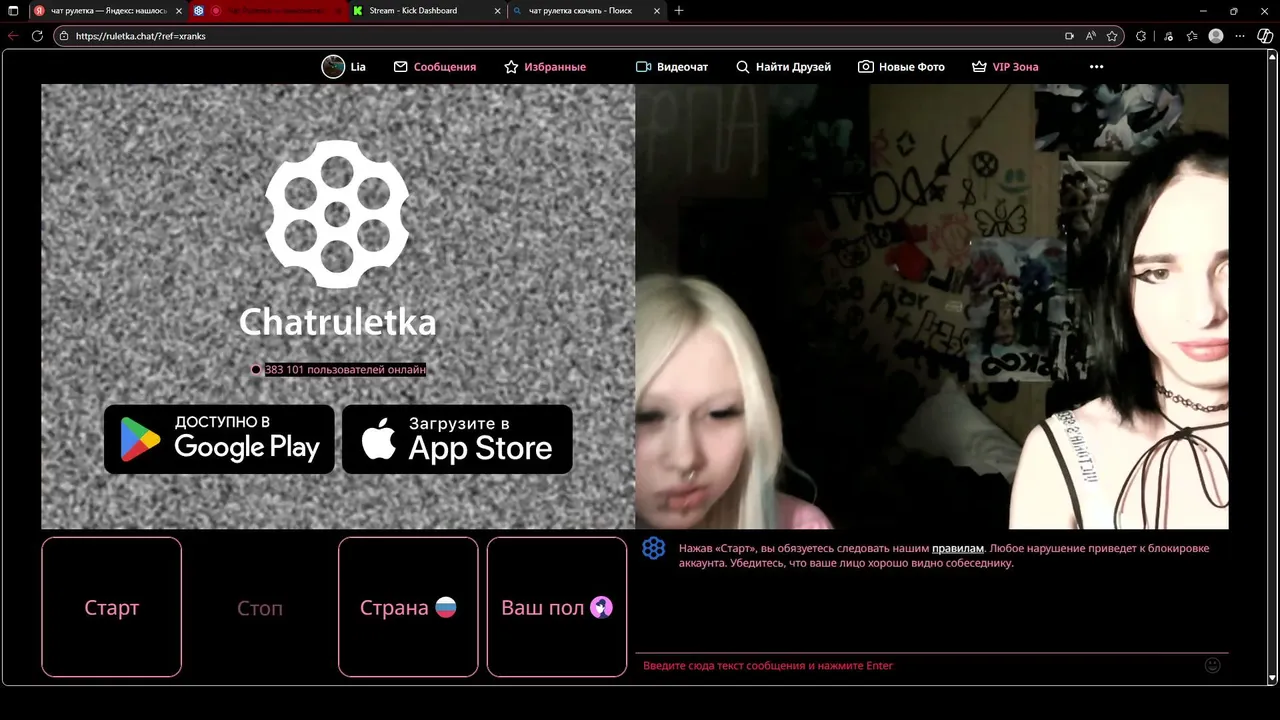This screenshot has height=720, width=1280.
Task: Click the Russian flag icon on Страна
Action: (x=446, y=607)
